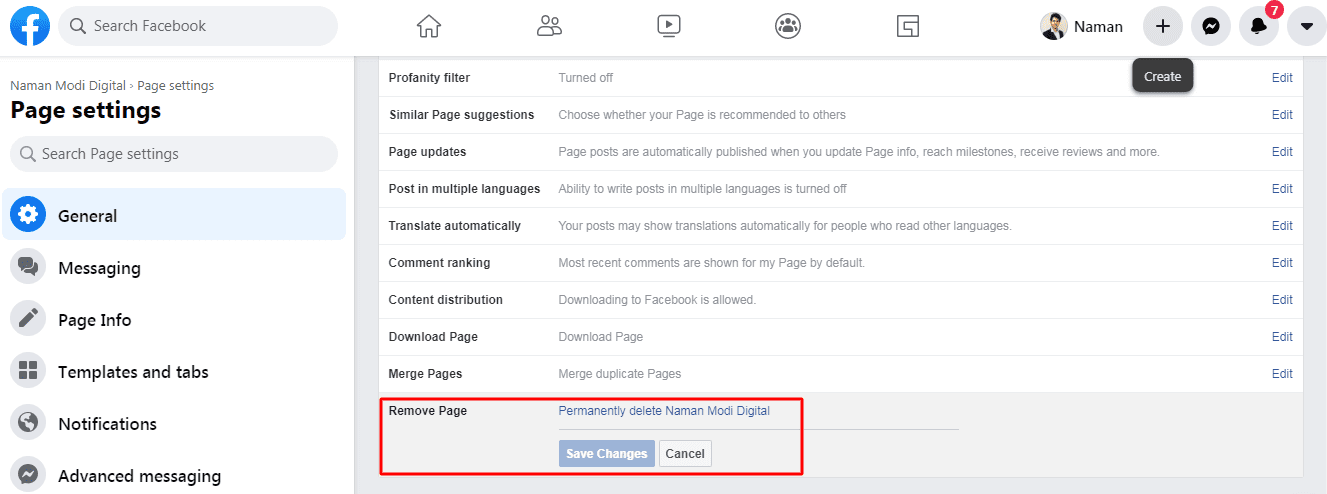Open the Notifications bell icon
This screenshot has width=1327, height=494.
point(1258,26)
